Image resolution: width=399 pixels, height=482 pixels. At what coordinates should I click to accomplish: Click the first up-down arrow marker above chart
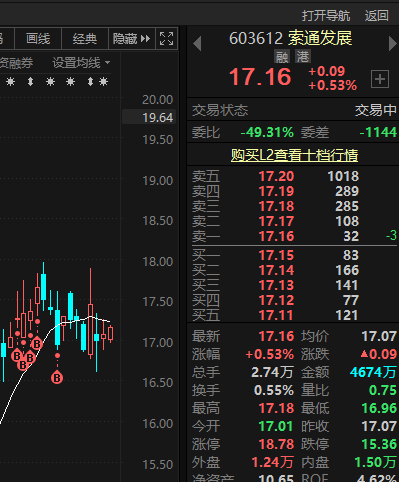pos(30,81)
